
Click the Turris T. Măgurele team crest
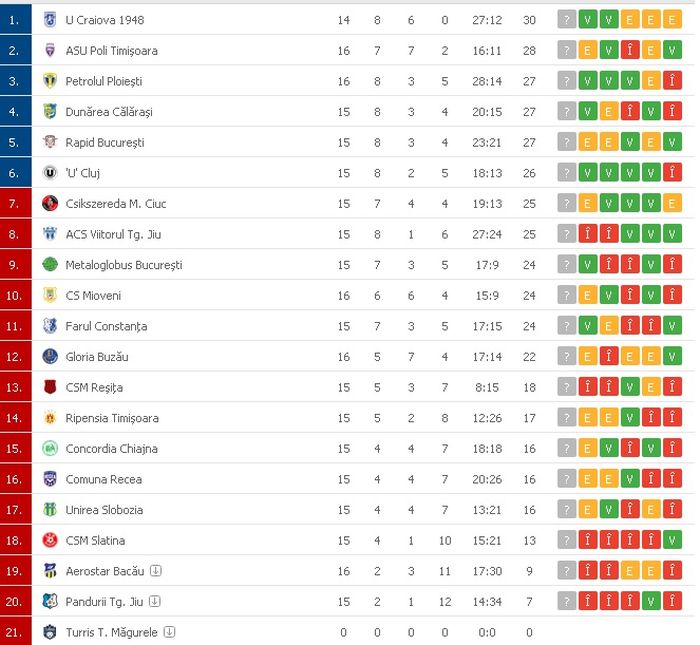click(50, 632)
